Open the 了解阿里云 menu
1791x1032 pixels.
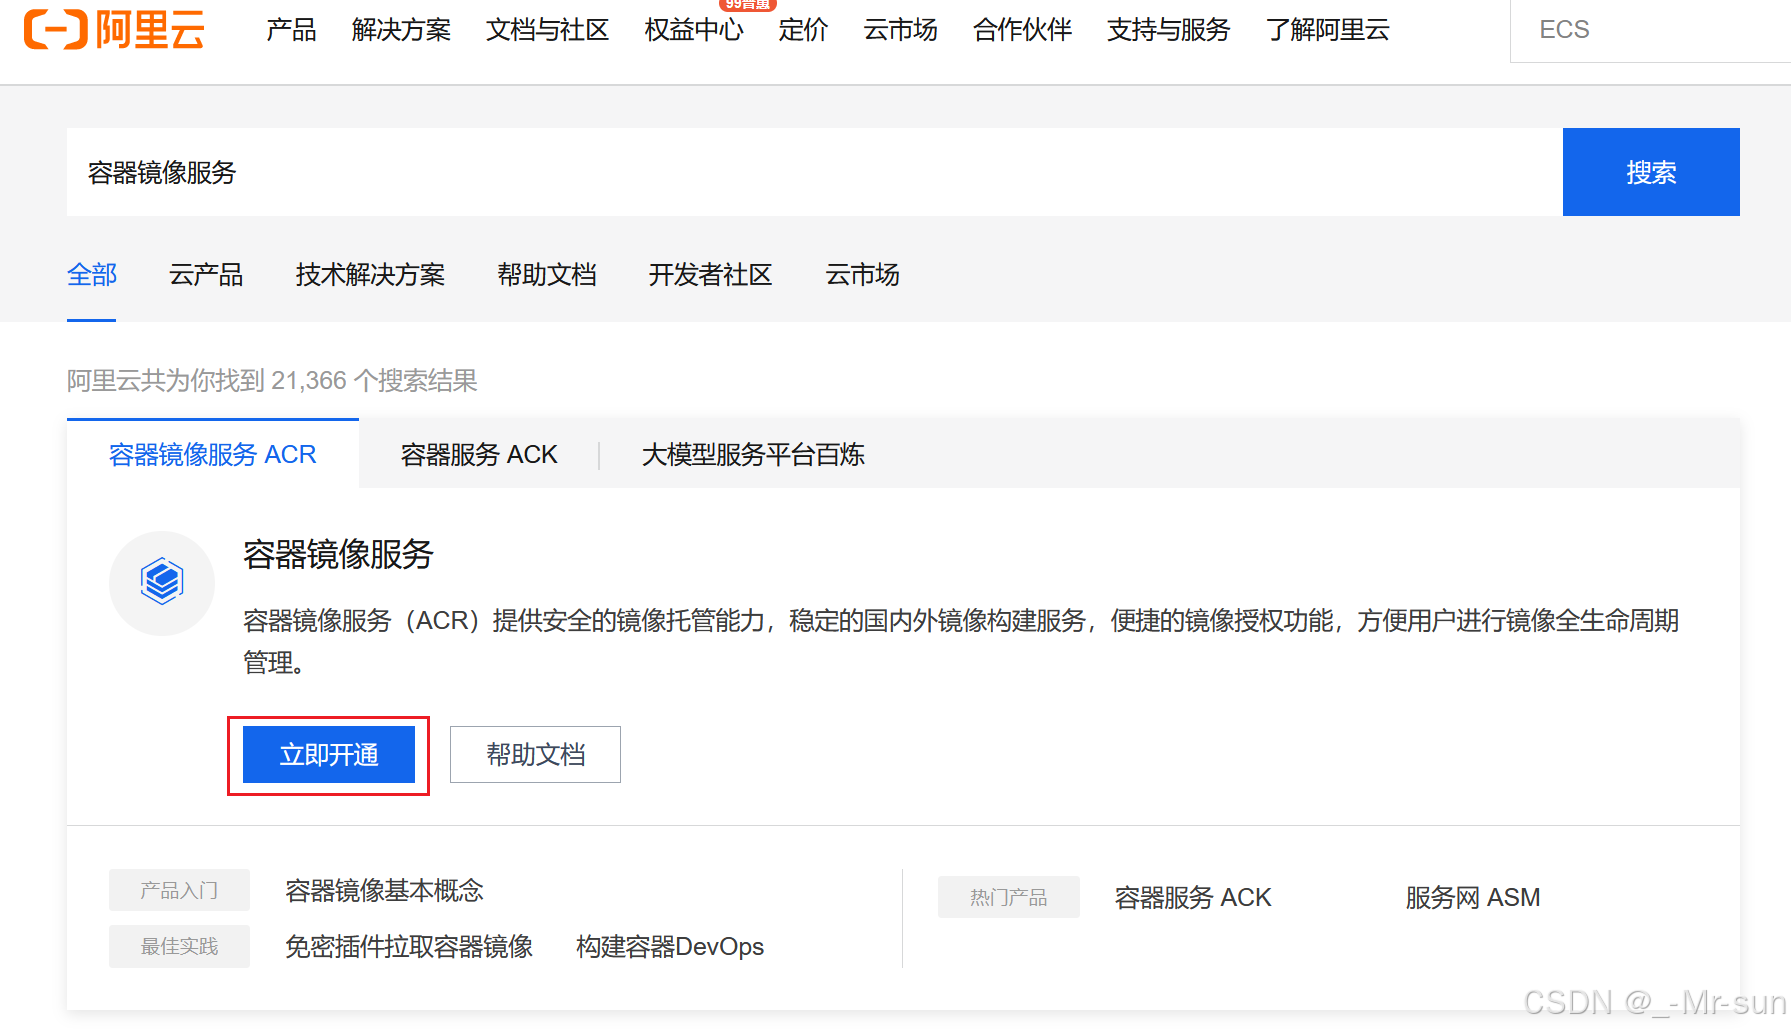coord(1327,30)
